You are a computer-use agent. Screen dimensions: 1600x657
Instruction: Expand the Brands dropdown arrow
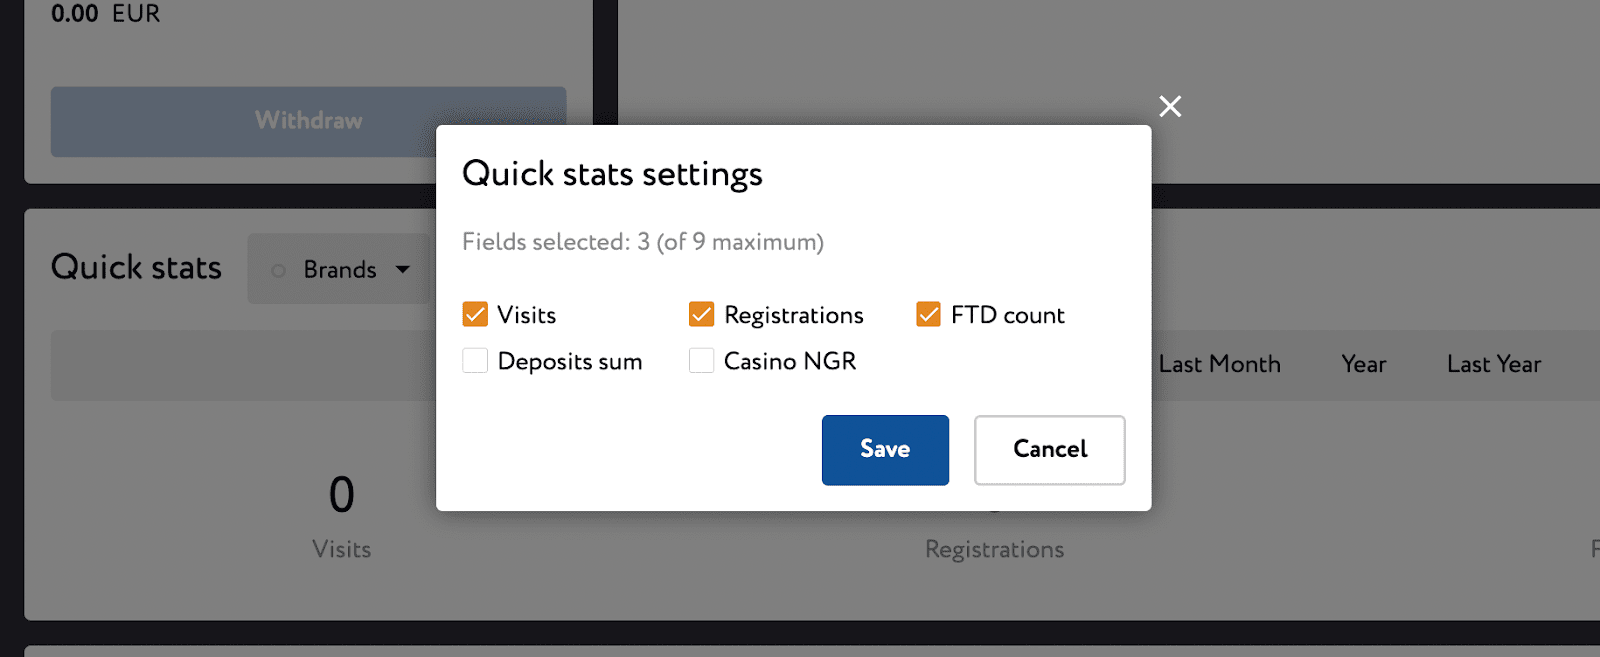[403, 270]
